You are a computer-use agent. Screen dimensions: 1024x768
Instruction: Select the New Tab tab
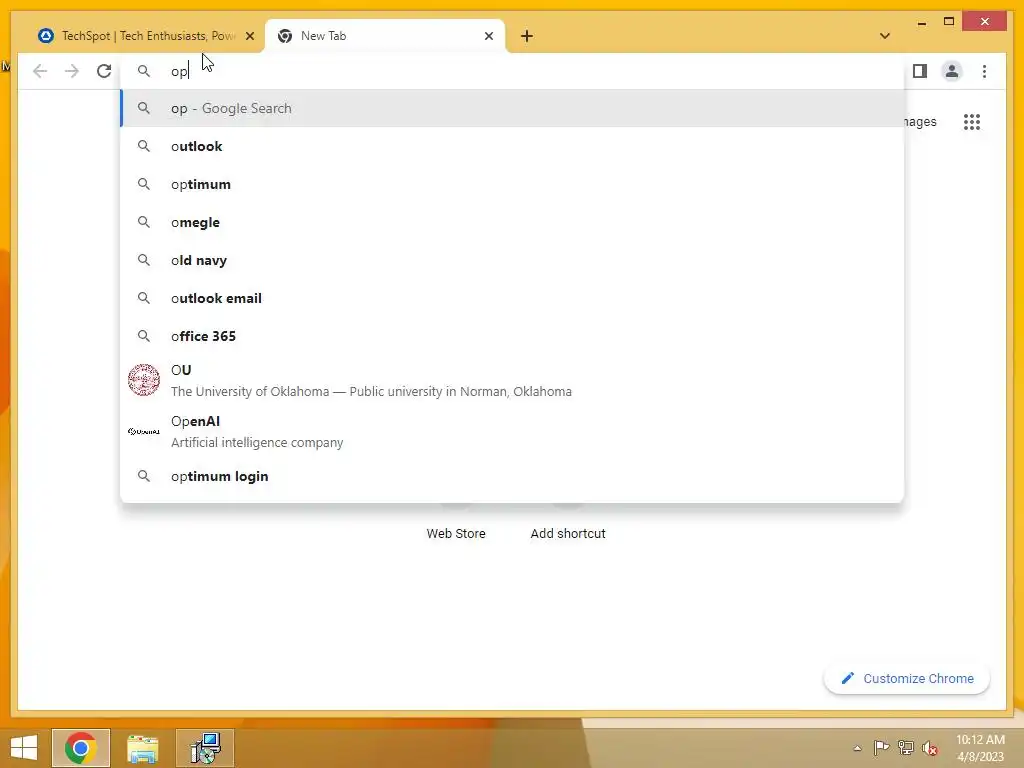click(x=385, y=36)
